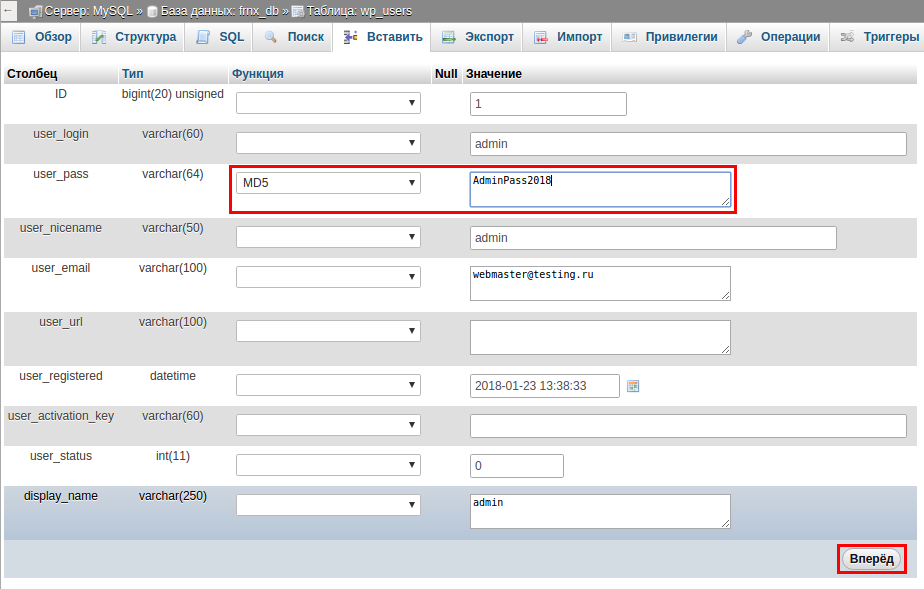The image size is (924, 589).
Task: Click the Search (Поиск) magnifier icon
Action: coord(270,37)
